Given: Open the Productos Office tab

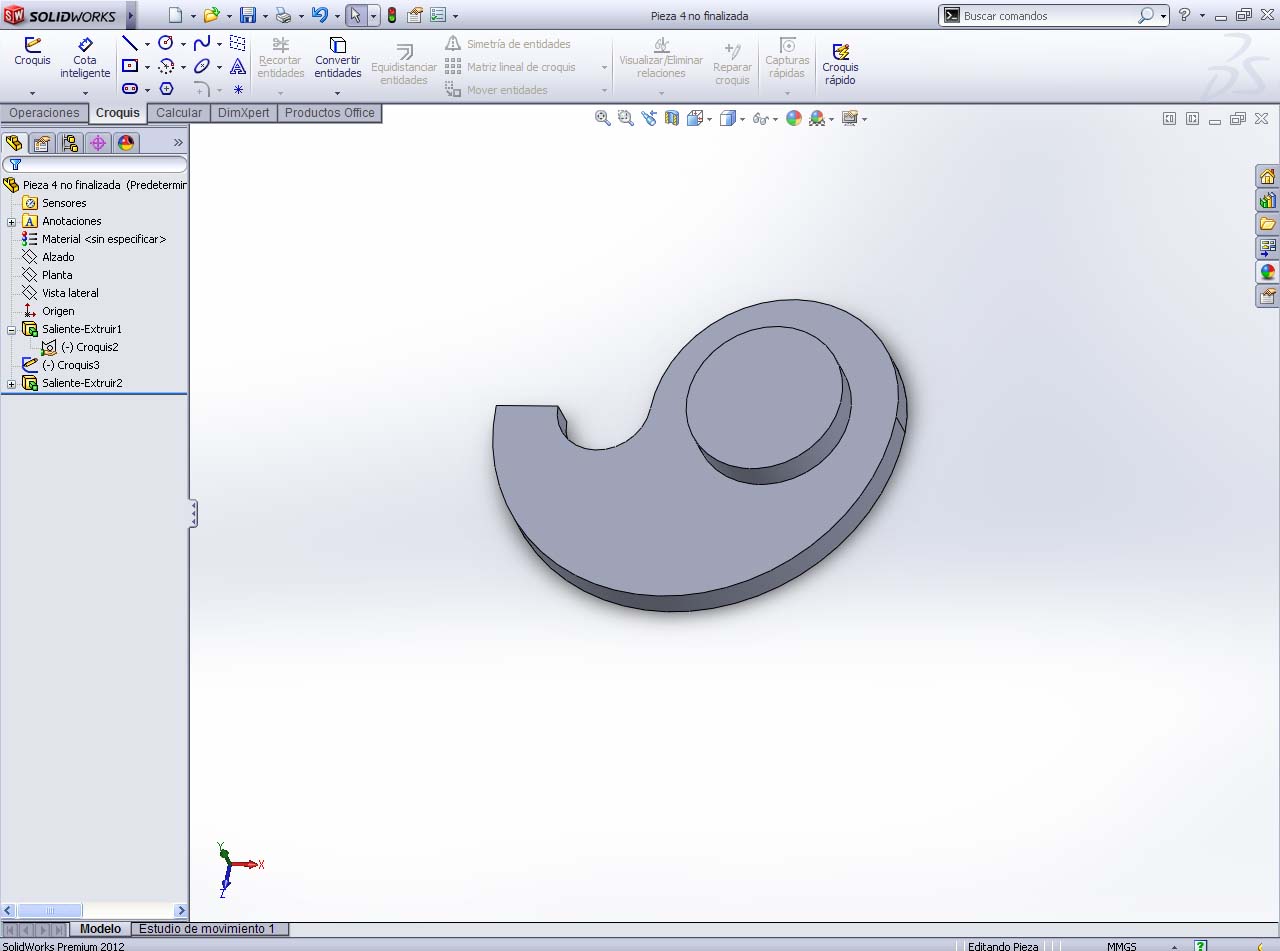Looking at the screenshot, I should click(x=330, y=113).
